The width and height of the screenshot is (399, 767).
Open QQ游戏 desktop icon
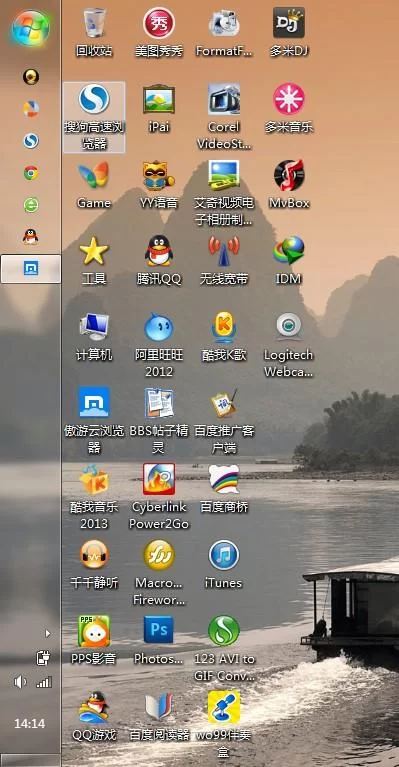coord(94,717)
